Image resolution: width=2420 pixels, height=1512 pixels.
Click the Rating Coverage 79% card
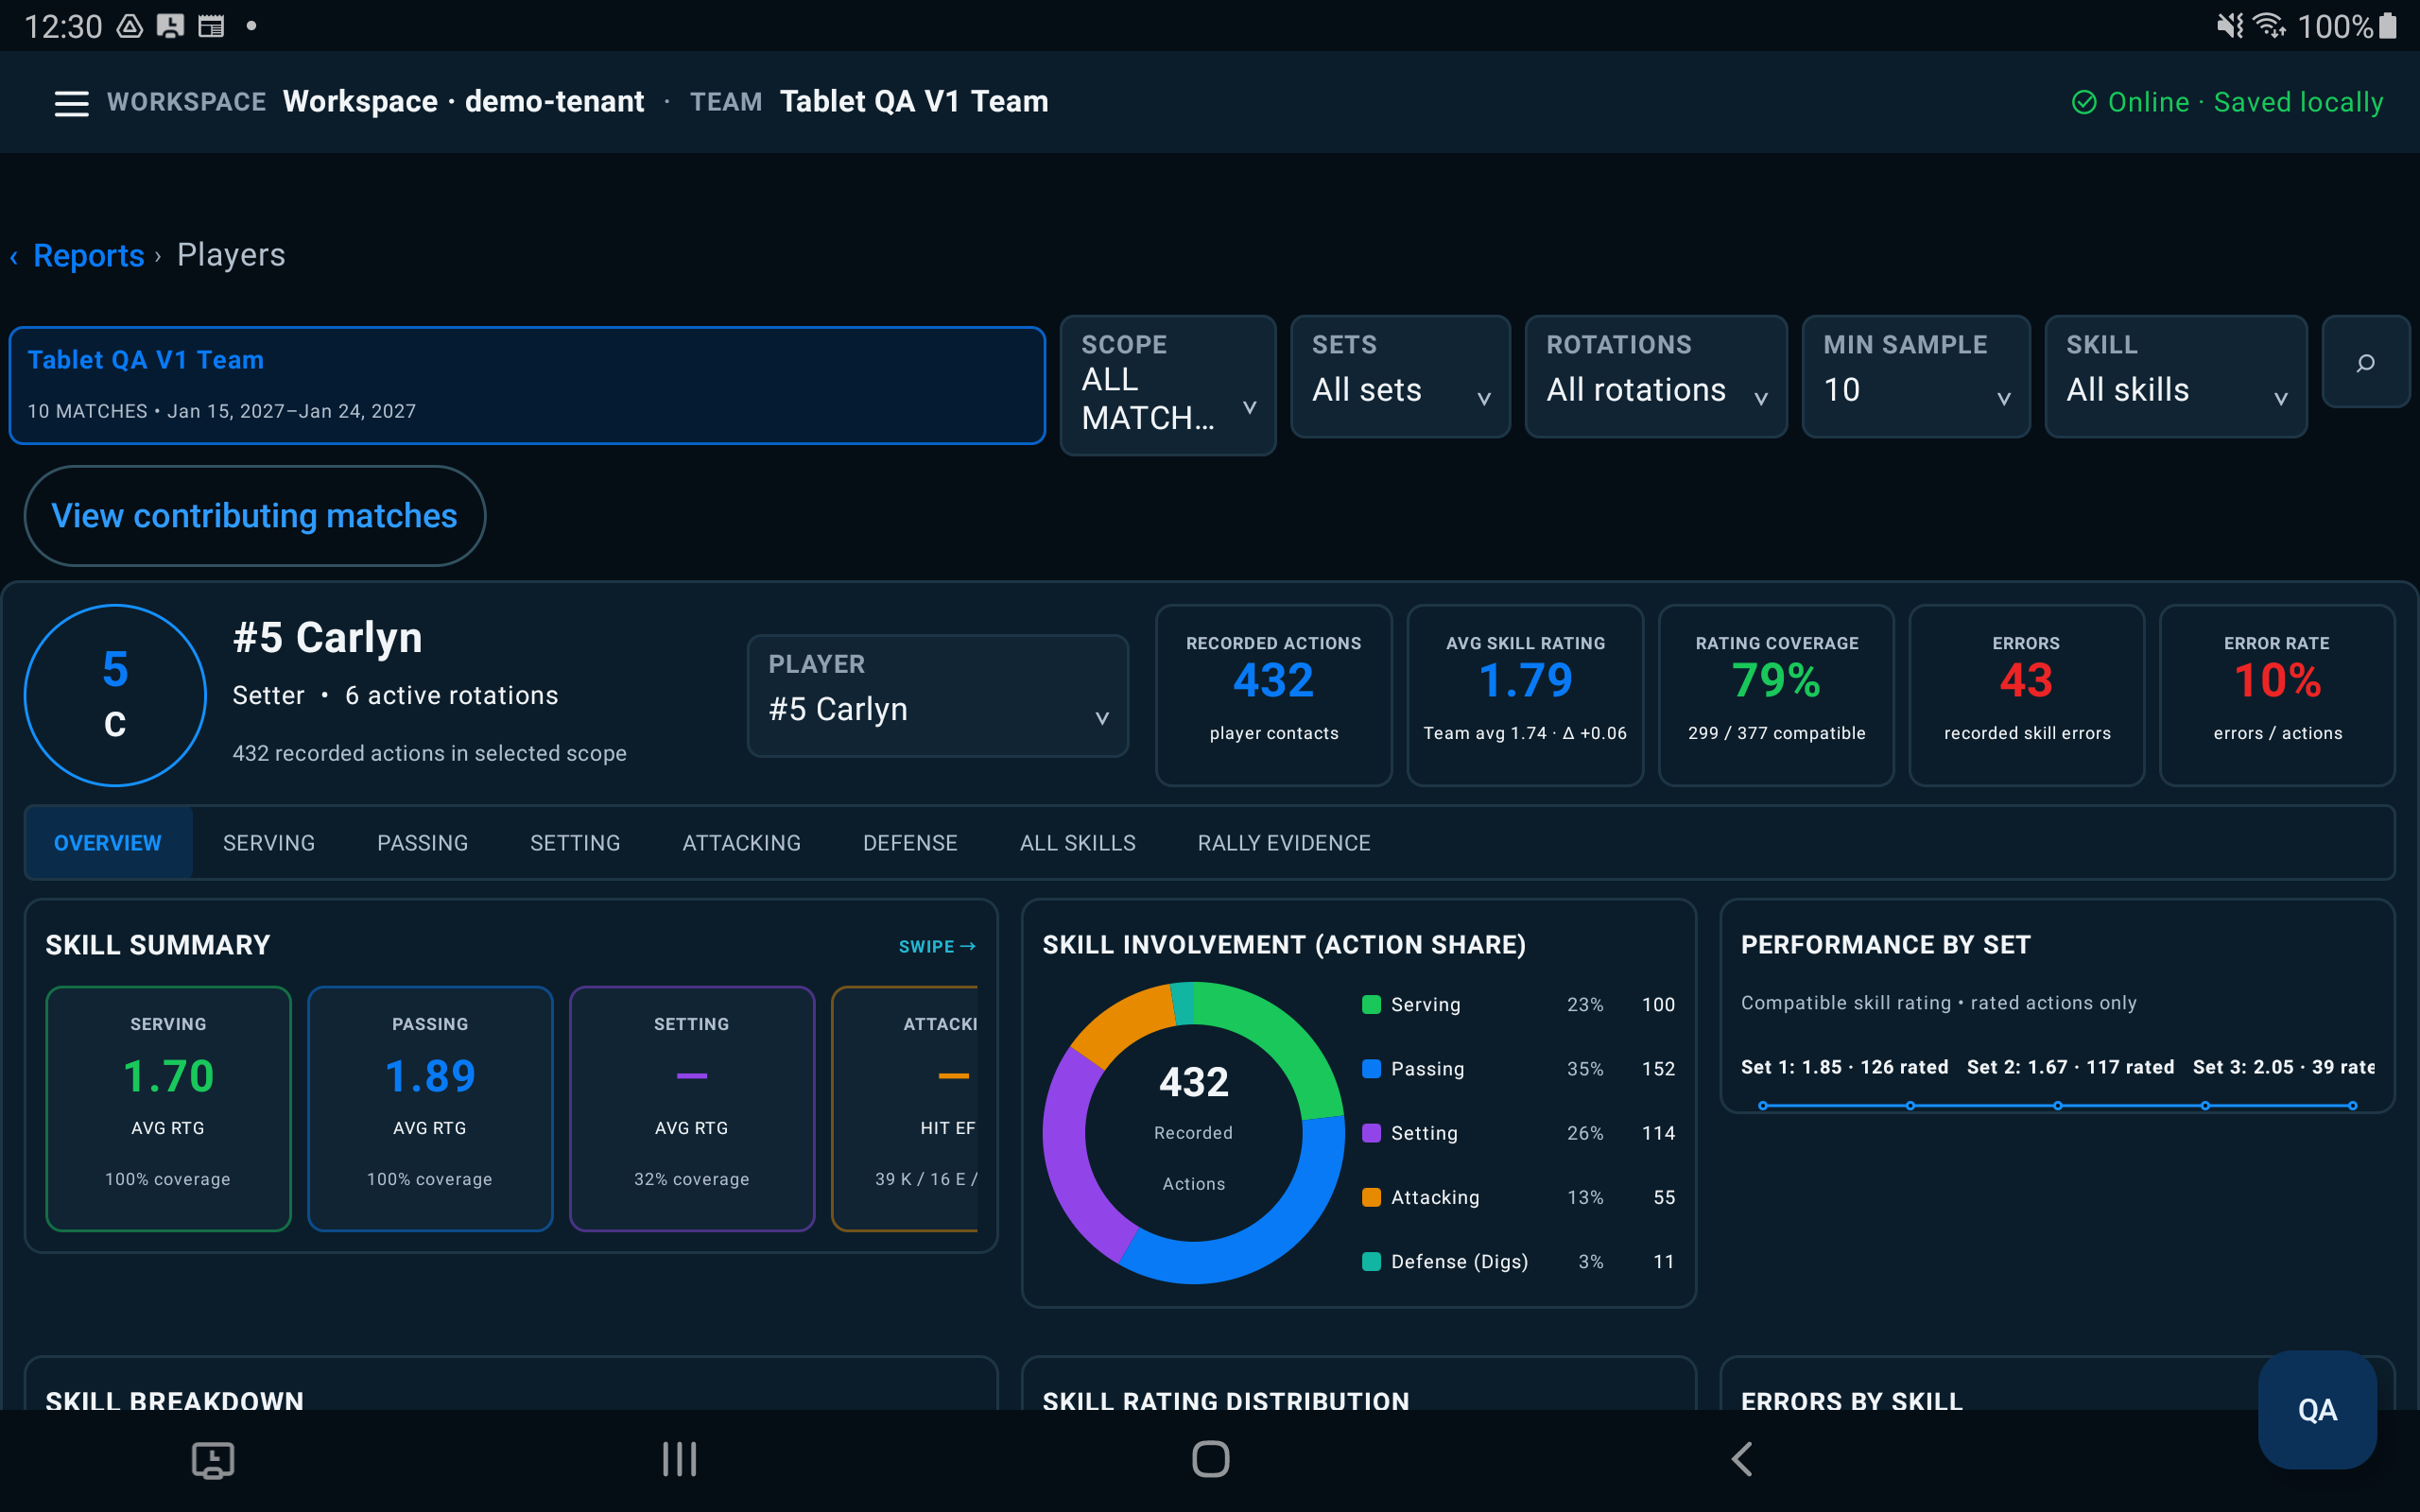point(1776,695)
